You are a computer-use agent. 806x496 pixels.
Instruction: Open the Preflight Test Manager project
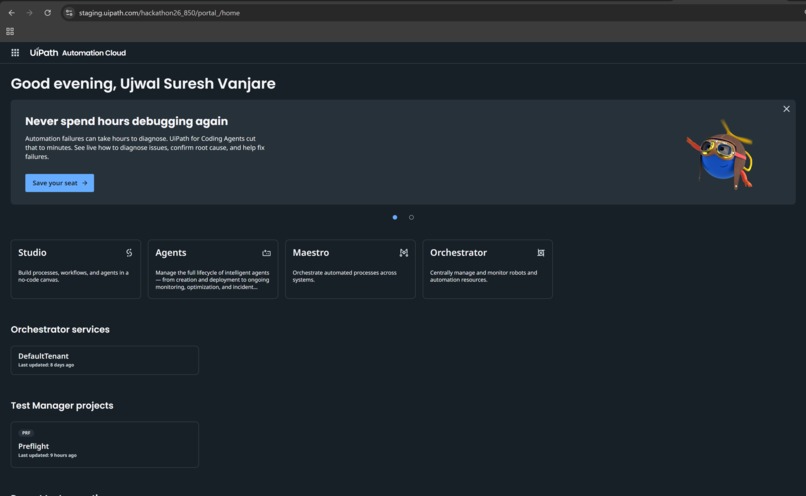pyautogui.click(x=104, y=445)
